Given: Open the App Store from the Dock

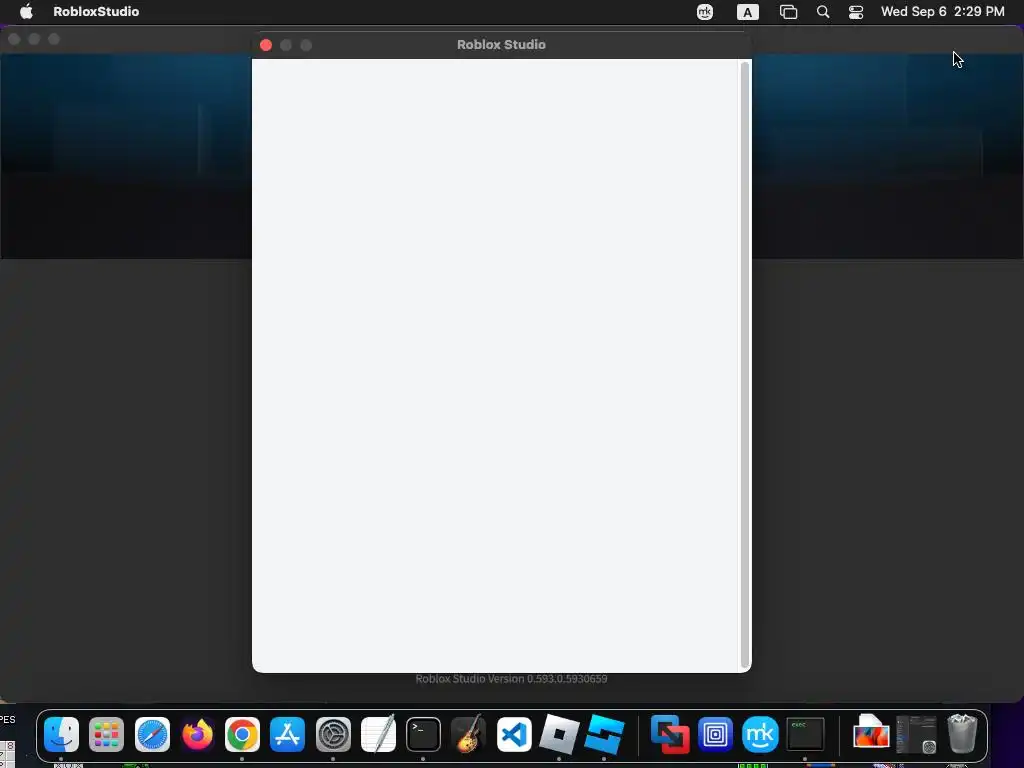Looking at the screenshot, I should click(287, 734).
